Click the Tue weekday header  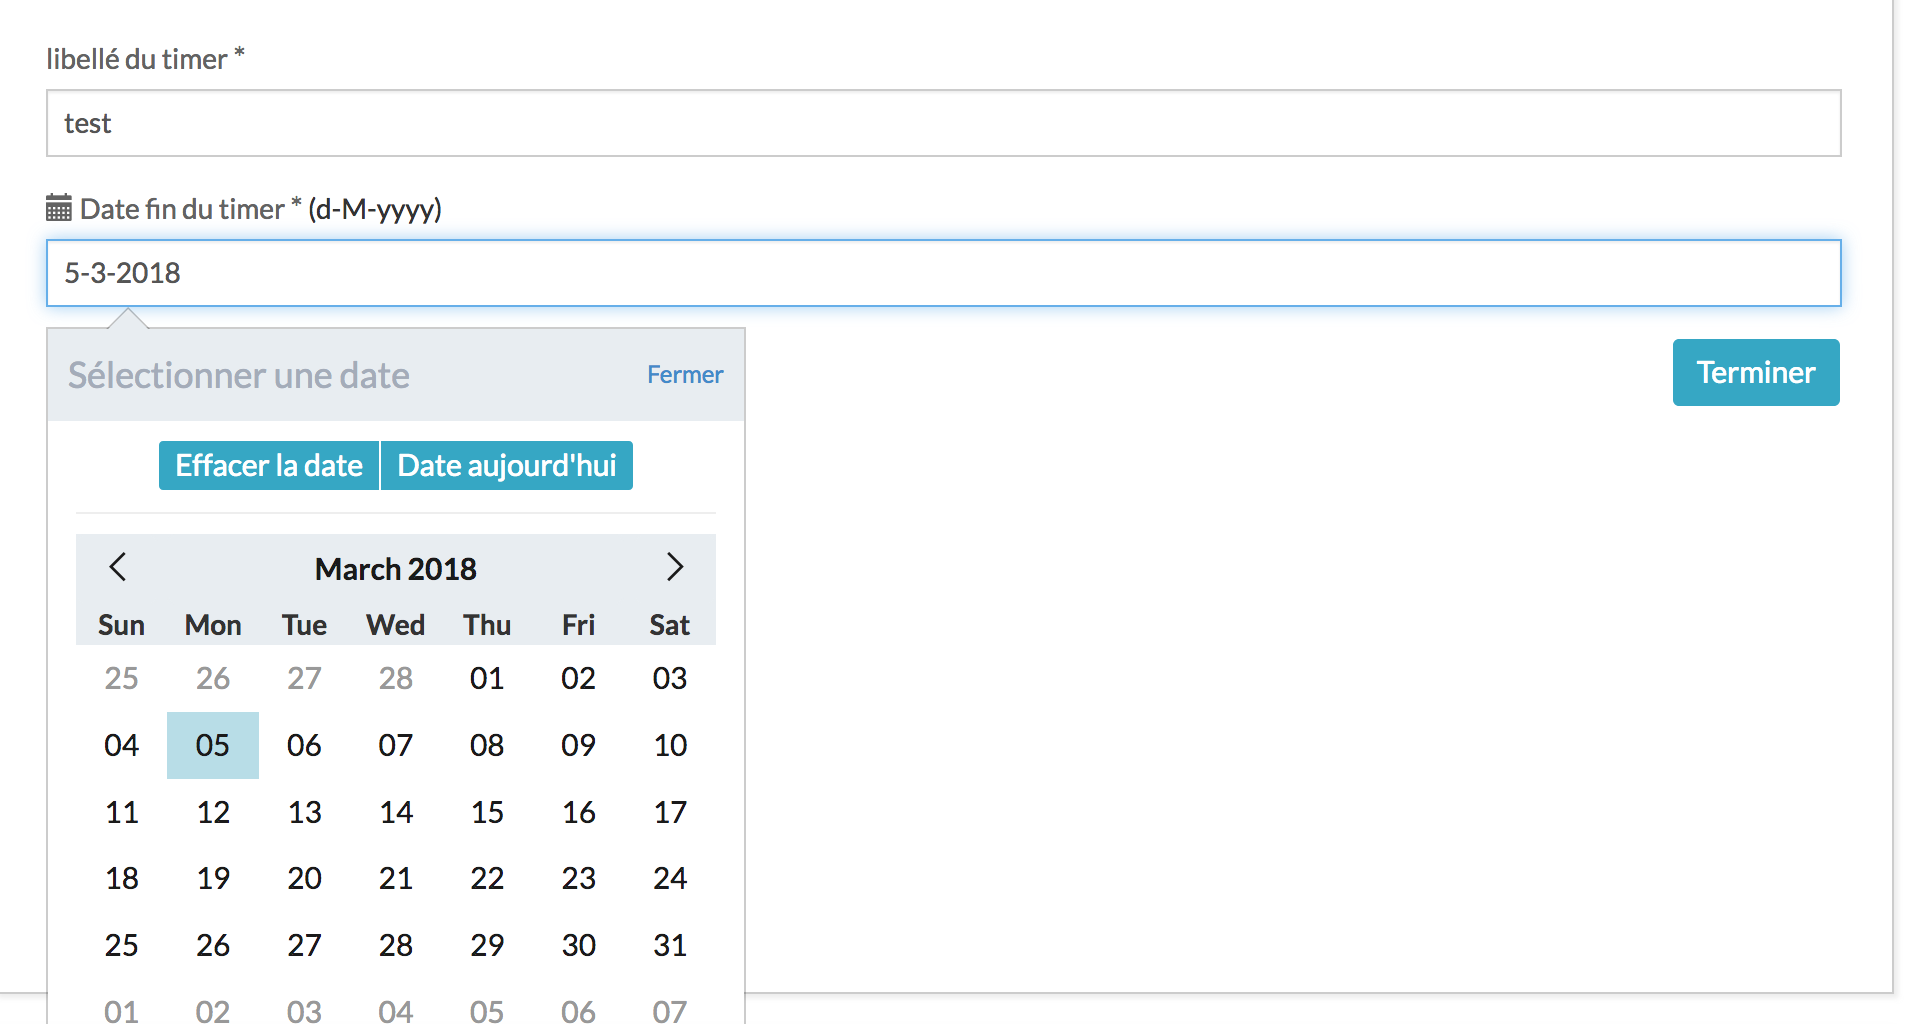[304, 625]
